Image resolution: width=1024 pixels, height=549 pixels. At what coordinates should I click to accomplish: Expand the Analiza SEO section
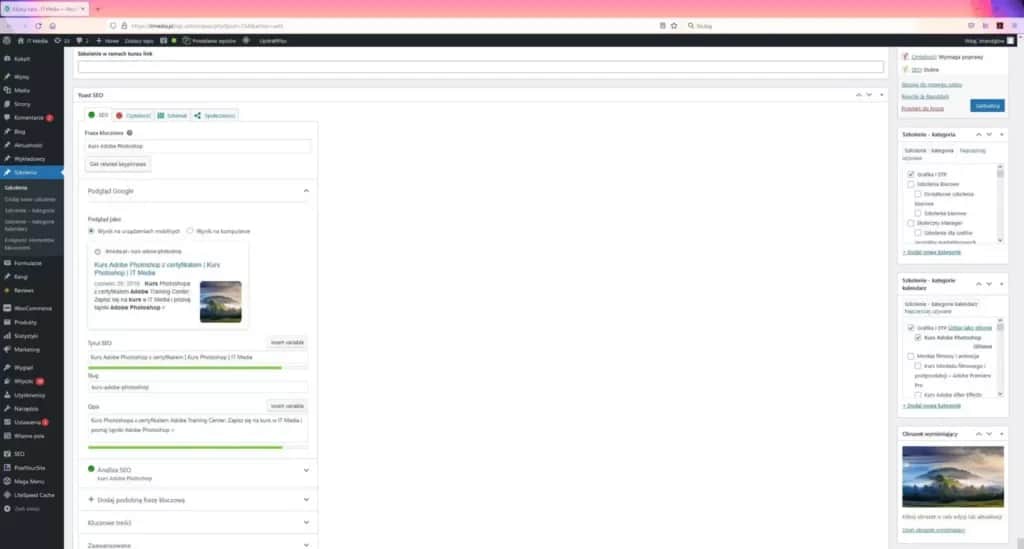[306, 469]
